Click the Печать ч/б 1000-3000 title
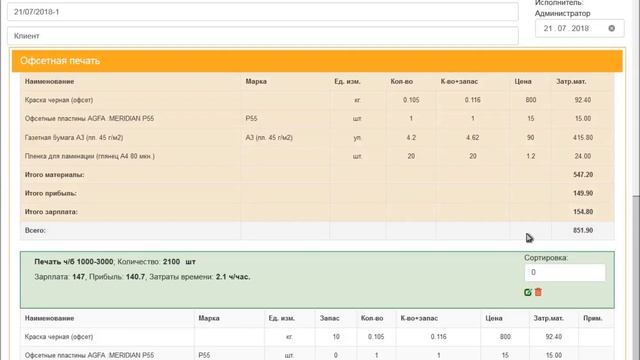Screen dimensions: 640x360 tap(73, 262)
